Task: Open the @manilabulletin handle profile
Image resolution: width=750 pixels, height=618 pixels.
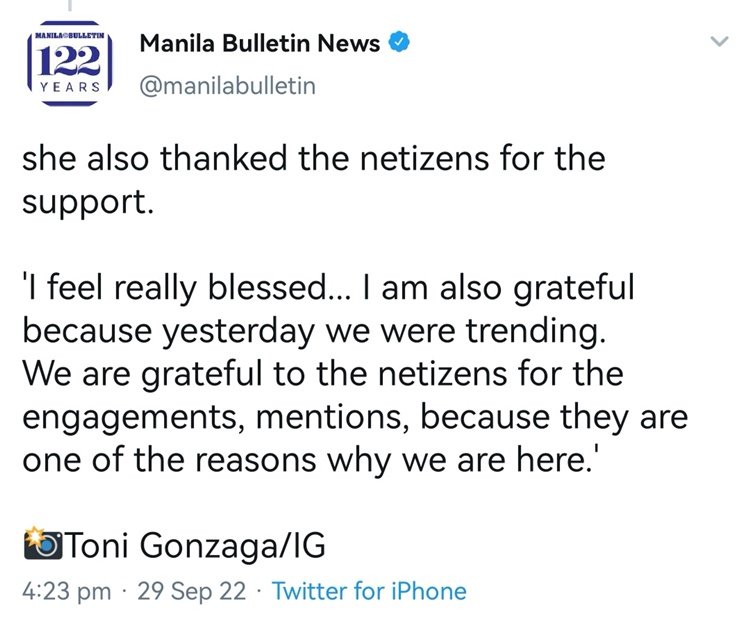Action: pyautogui.click(x=228, y=87)
